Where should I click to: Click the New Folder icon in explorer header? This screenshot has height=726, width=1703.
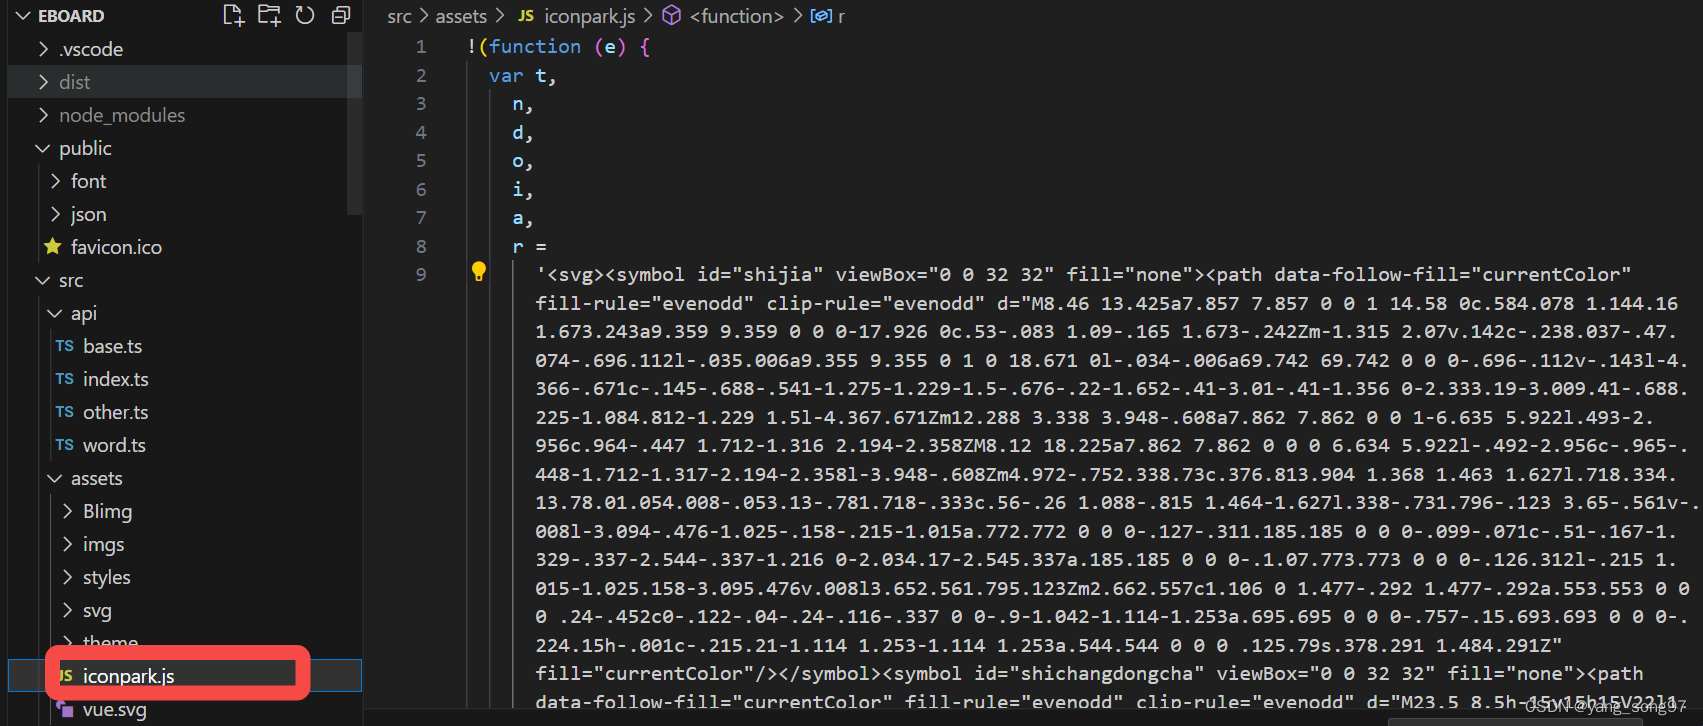tap(269, 15)
